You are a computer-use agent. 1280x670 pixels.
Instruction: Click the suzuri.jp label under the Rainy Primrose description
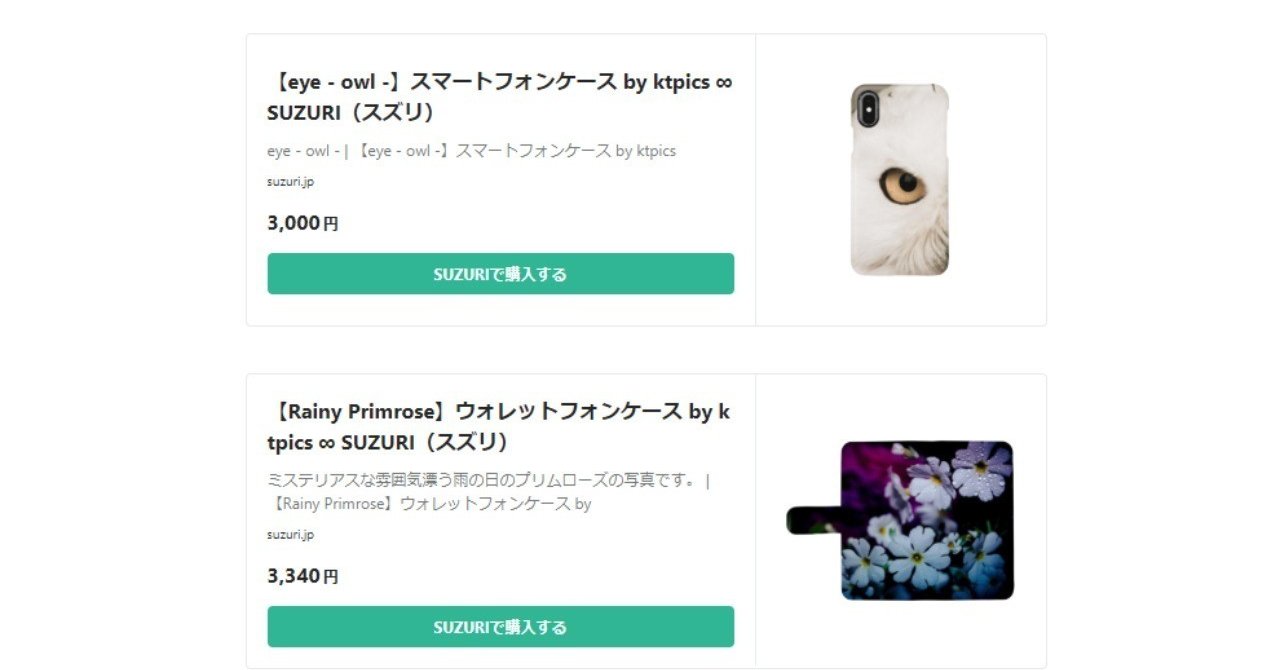[x=289, y=534]
